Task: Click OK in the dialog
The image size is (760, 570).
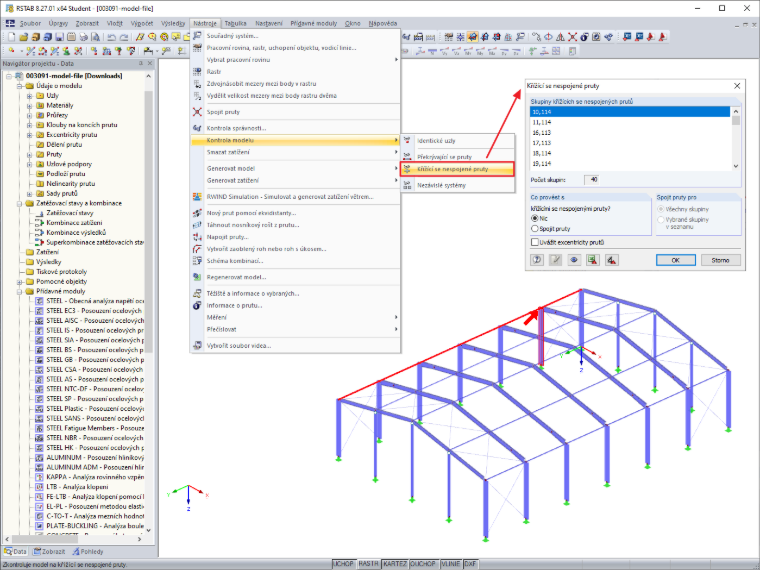Action: (x=676, y=260)
